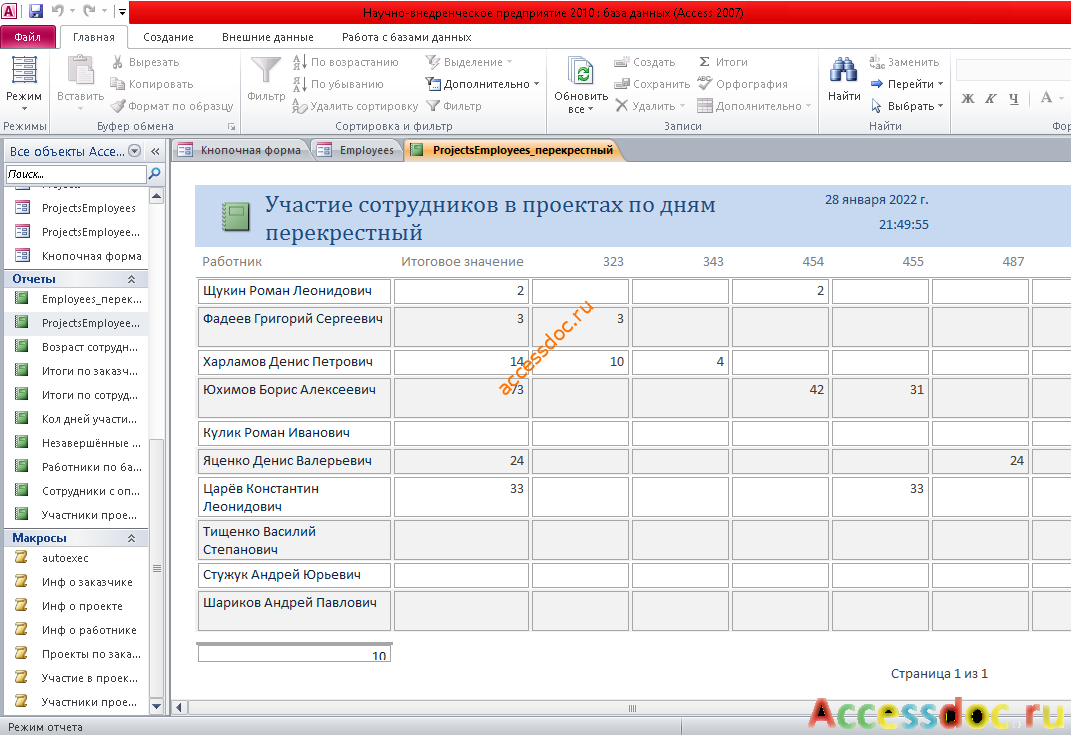Toggle underline Ч formatting button
1071x735 pixels.
click(x=1014, y=98)
